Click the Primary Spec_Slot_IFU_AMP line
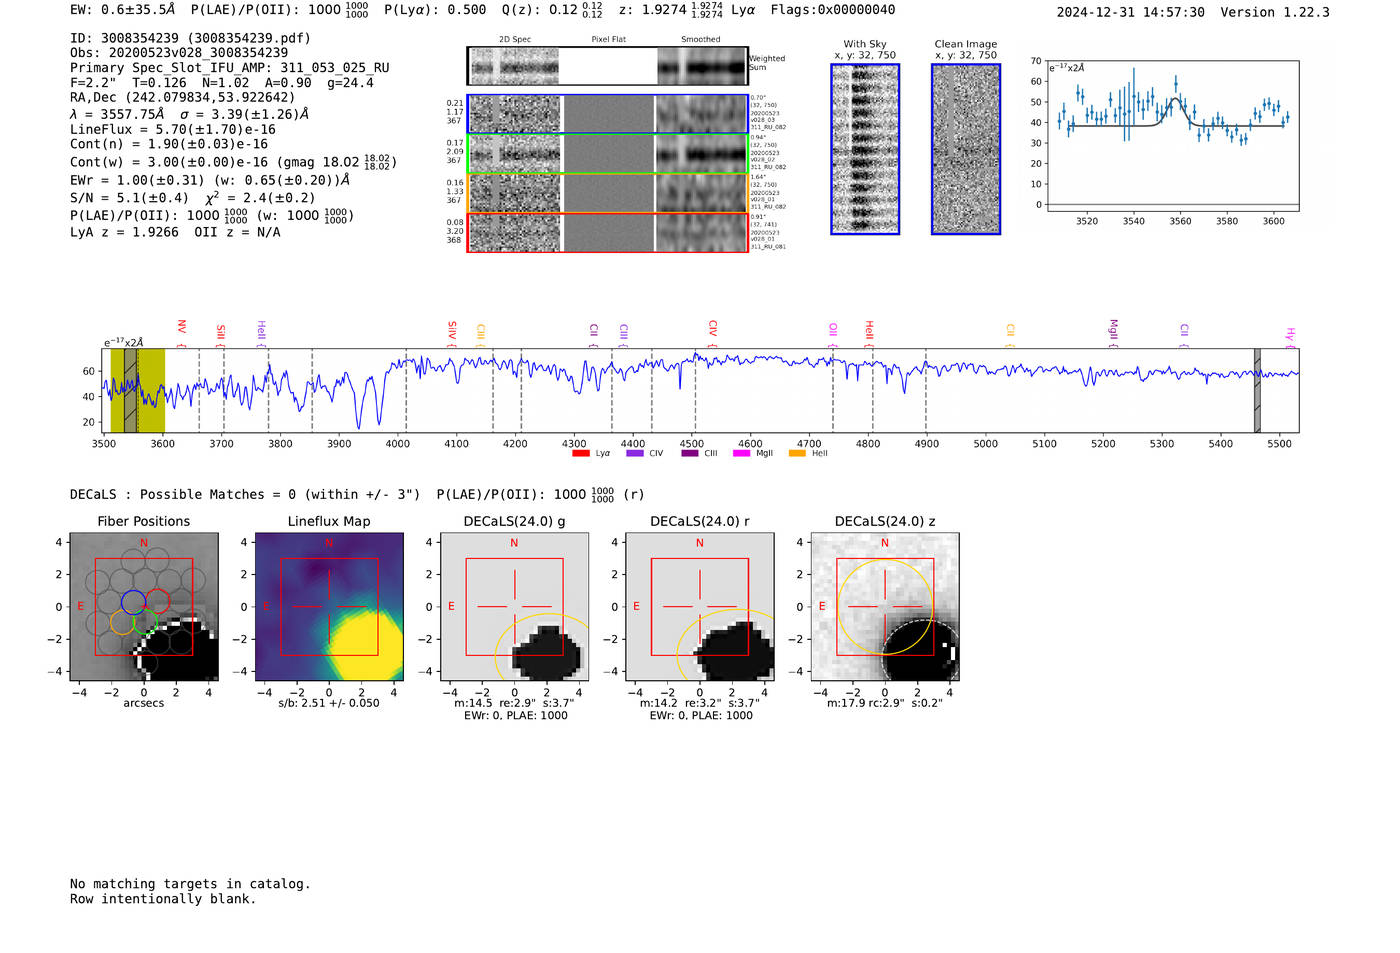 pyautogui.click(x=230, y=68)
